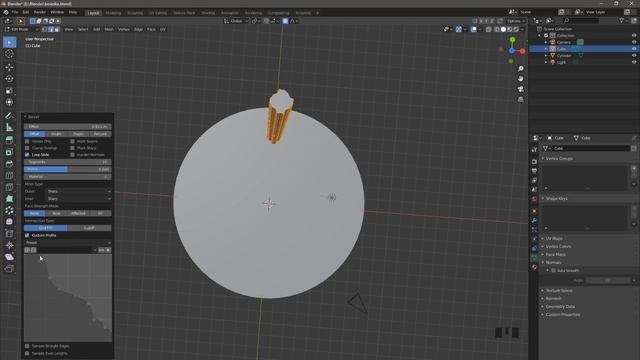Viewport: 640px width, 360px height.
Task: Select Percent bevel method button
Action: (x=100, y=134)
